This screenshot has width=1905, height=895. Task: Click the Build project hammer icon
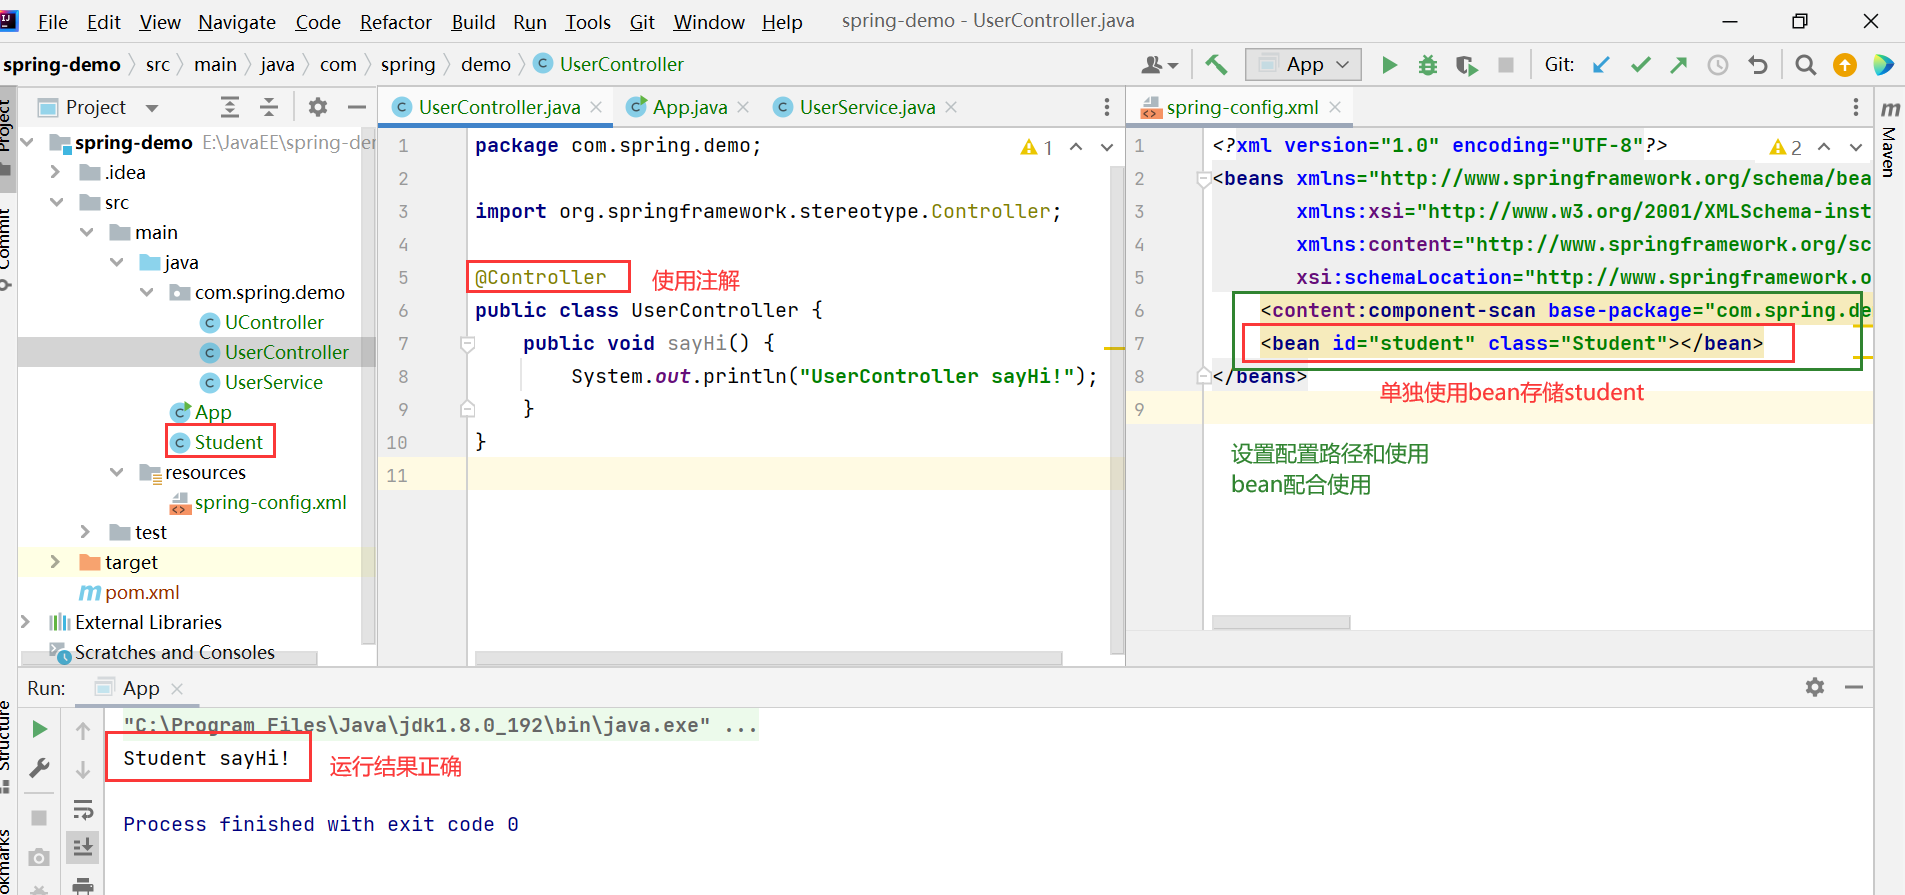[x=1216, y=65]
